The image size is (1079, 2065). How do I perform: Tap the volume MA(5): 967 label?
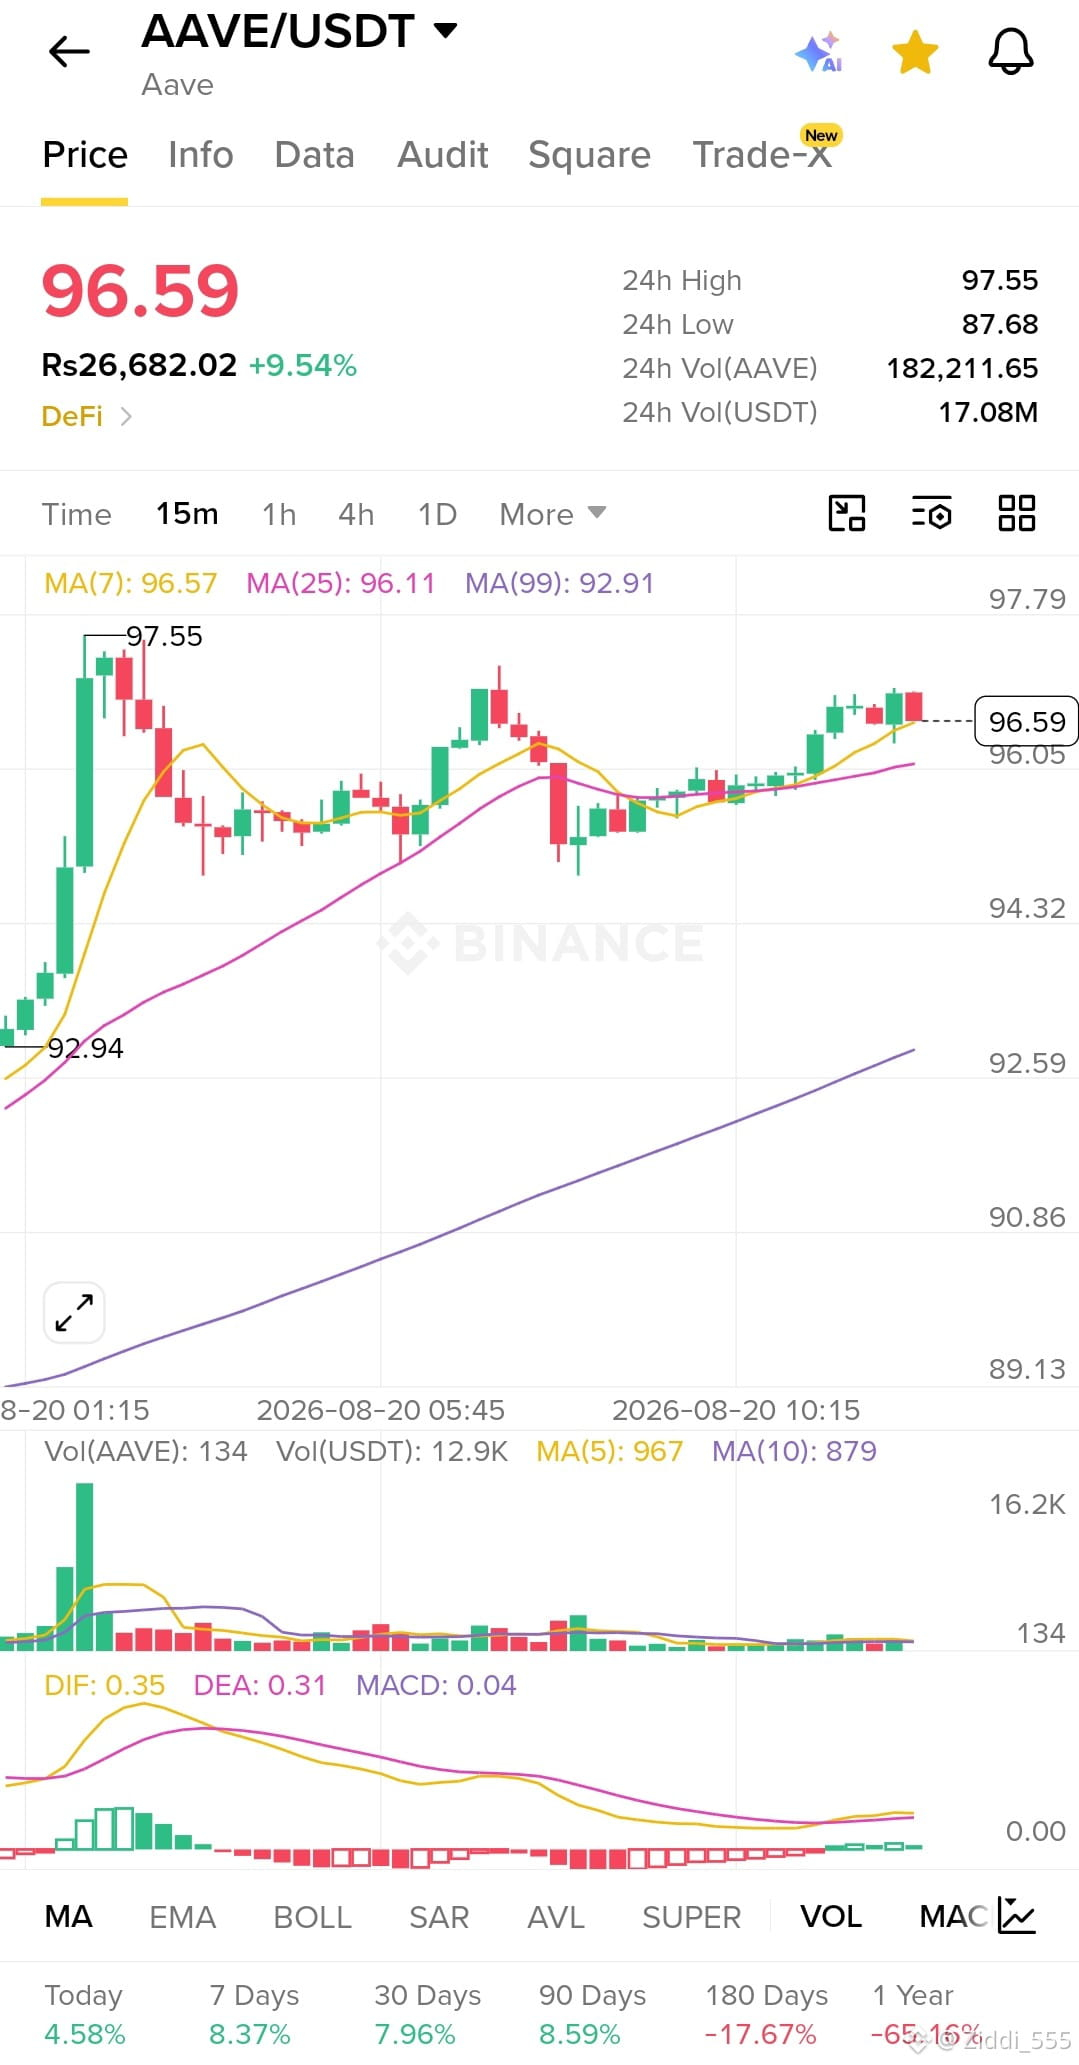pos(610,1451)
